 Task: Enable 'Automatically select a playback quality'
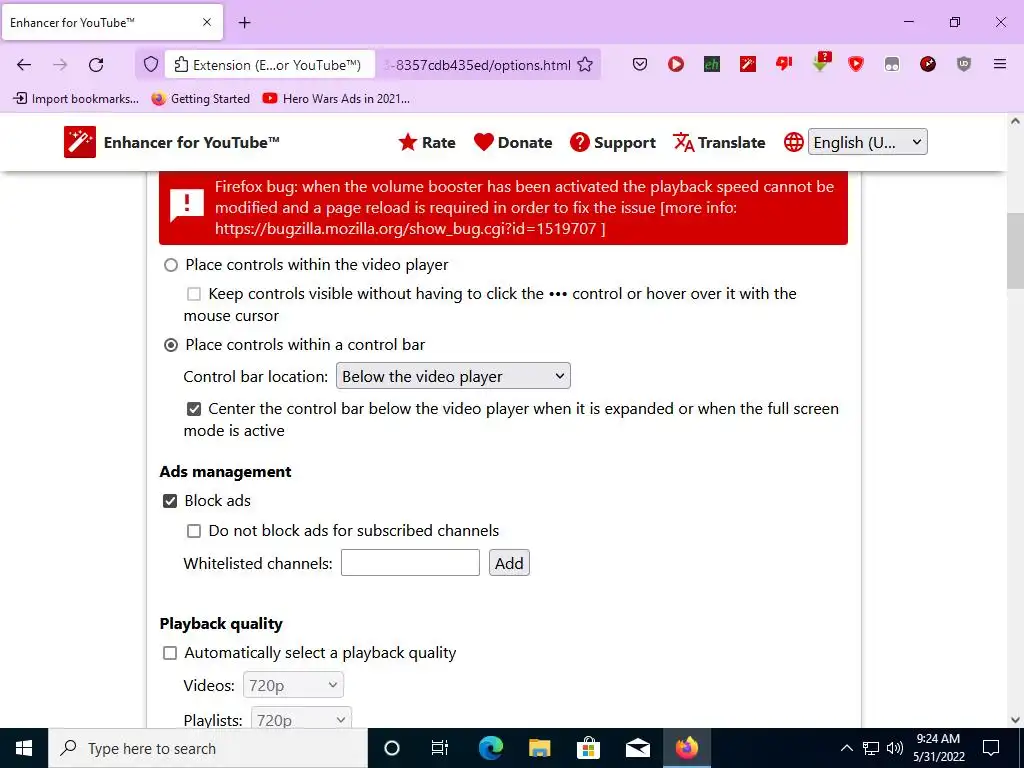(170, 653)
